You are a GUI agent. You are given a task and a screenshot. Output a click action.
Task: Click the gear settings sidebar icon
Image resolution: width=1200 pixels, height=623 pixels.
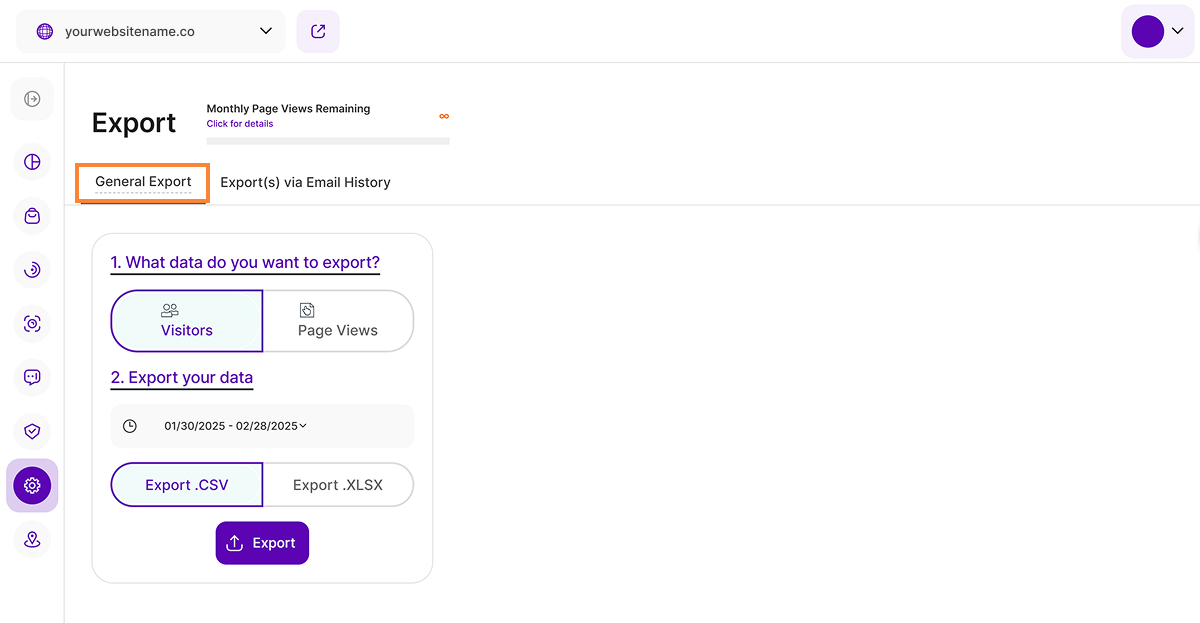point(32,486)
